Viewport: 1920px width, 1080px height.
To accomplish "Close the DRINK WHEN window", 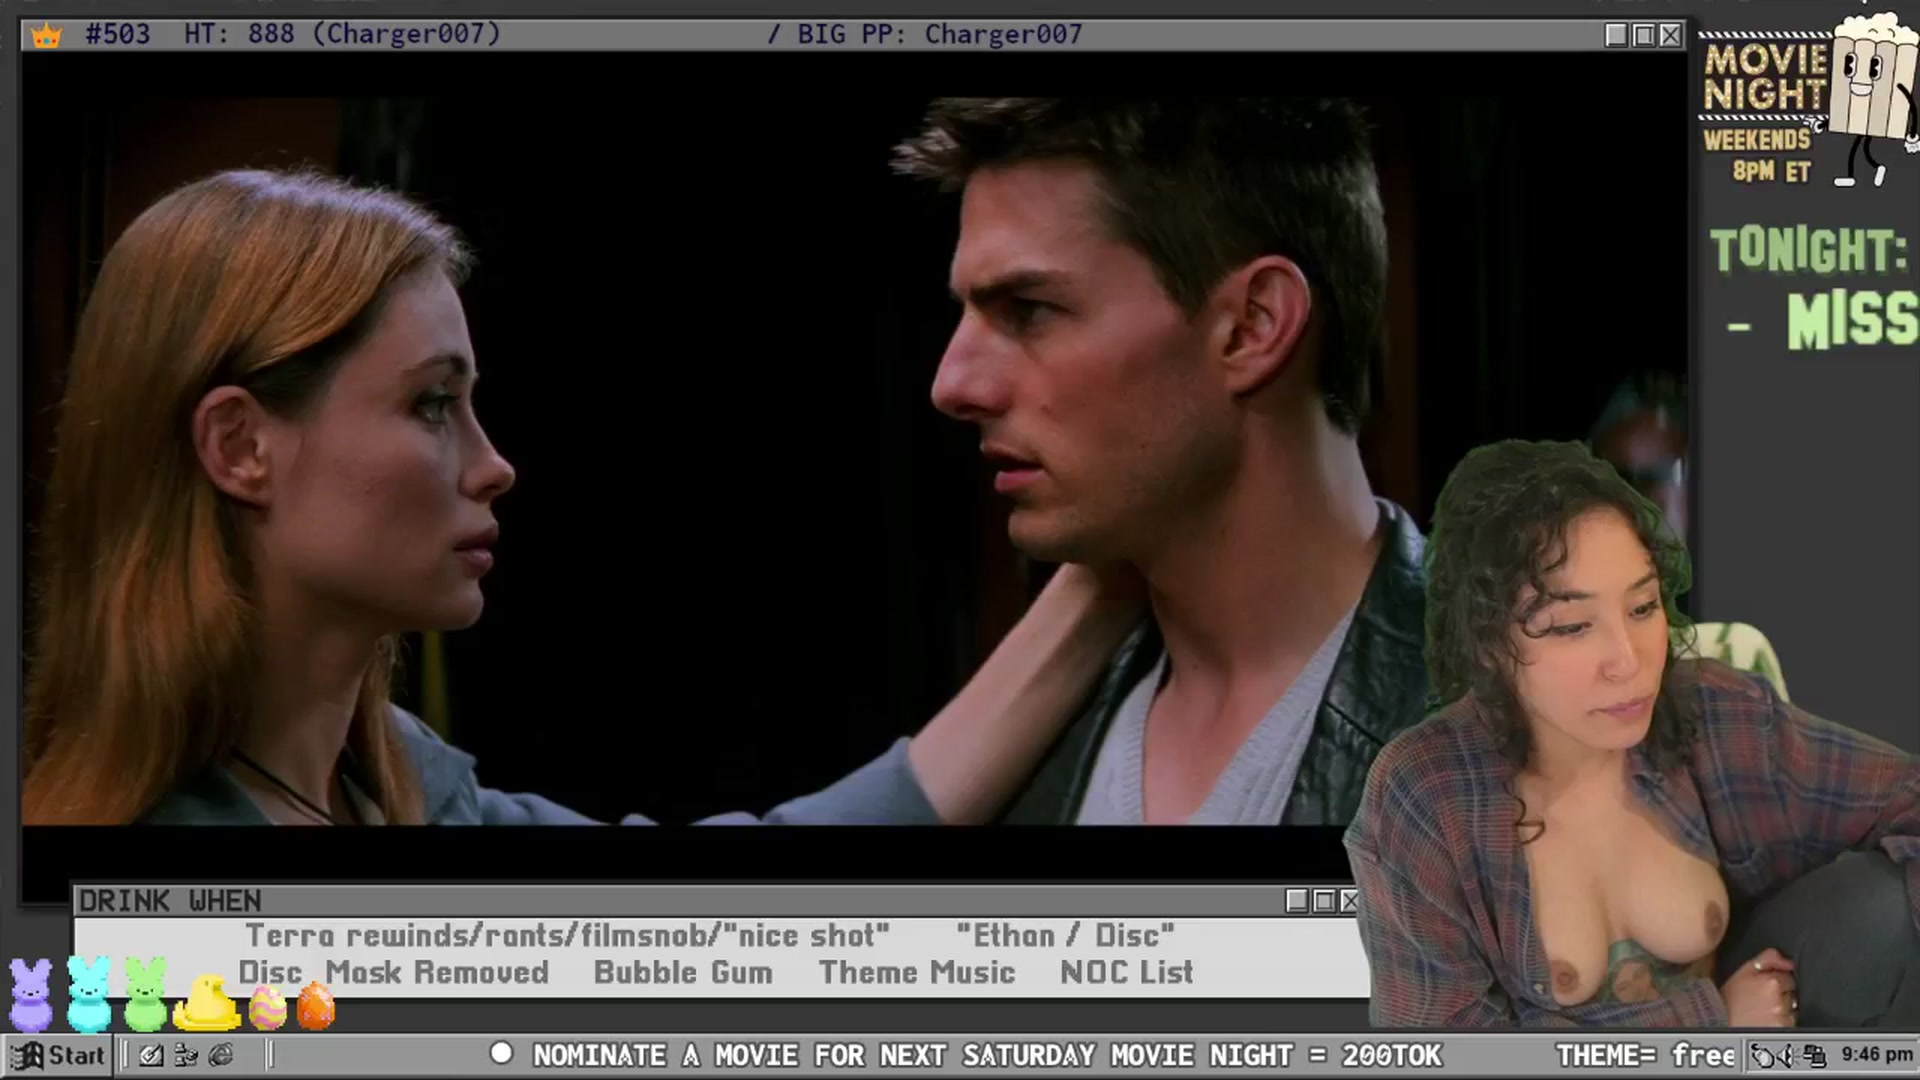I will coord(1349,901).
